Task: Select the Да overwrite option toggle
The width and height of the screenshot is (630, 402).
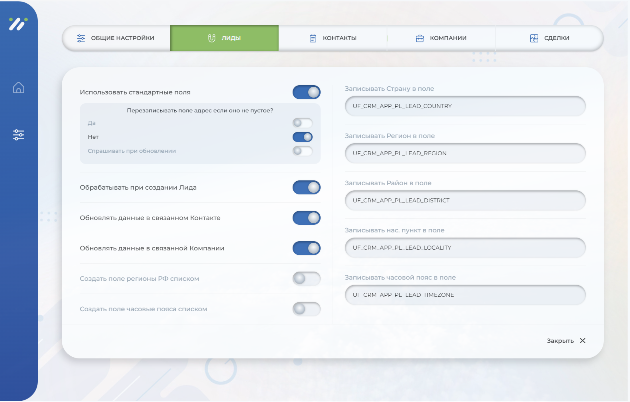Action: click(302, 123)
